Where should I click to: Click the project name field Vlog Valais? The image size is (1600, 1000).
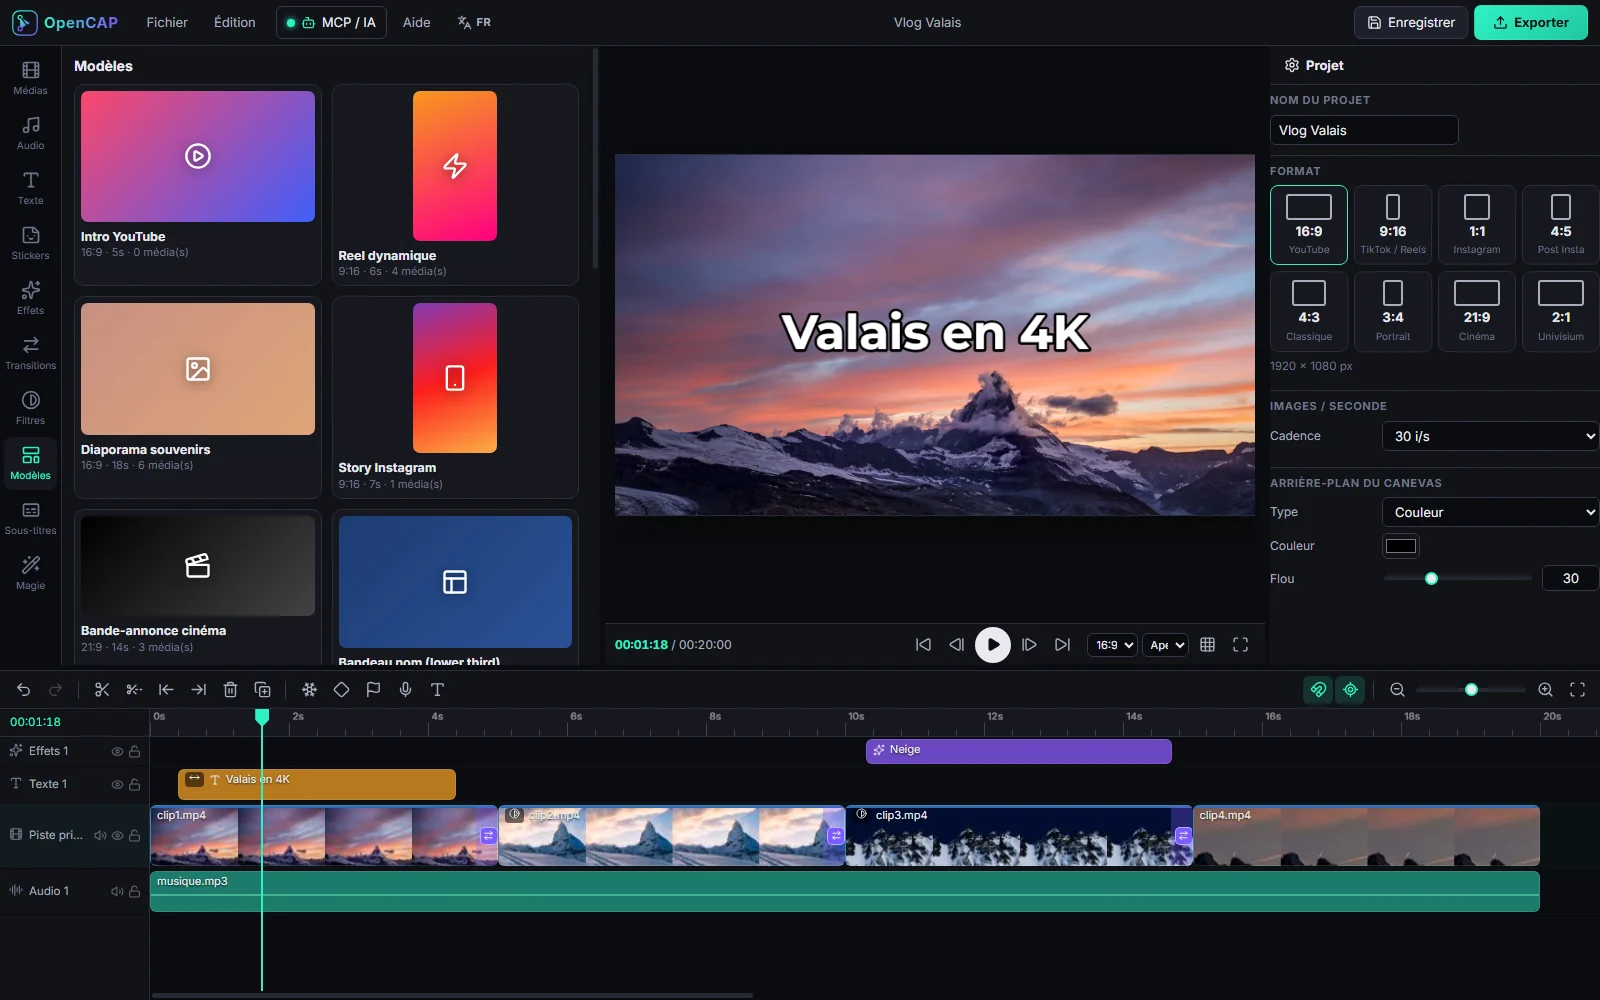[1364, 130]
